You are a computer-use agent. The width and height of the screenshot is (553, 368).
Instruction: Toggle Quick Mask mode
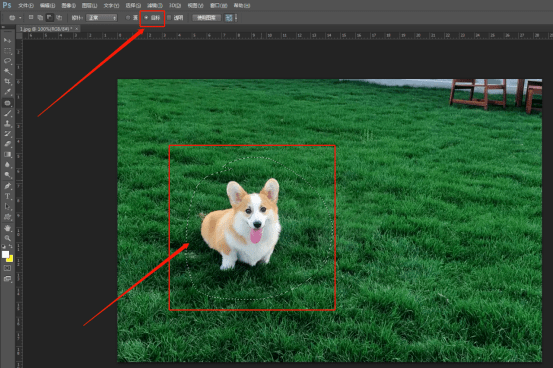[7, 268]
